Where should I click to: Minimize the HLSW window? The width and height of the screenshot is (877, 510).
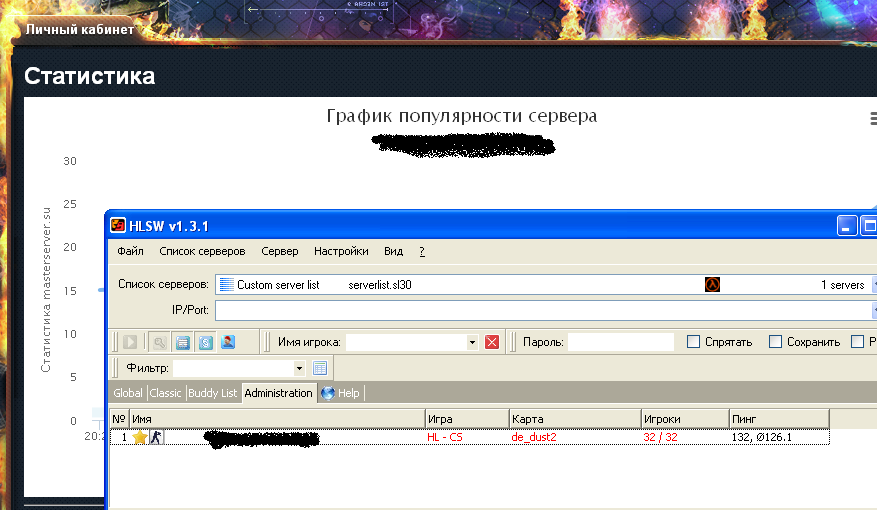pyautogui.click(x=847, y=226)
